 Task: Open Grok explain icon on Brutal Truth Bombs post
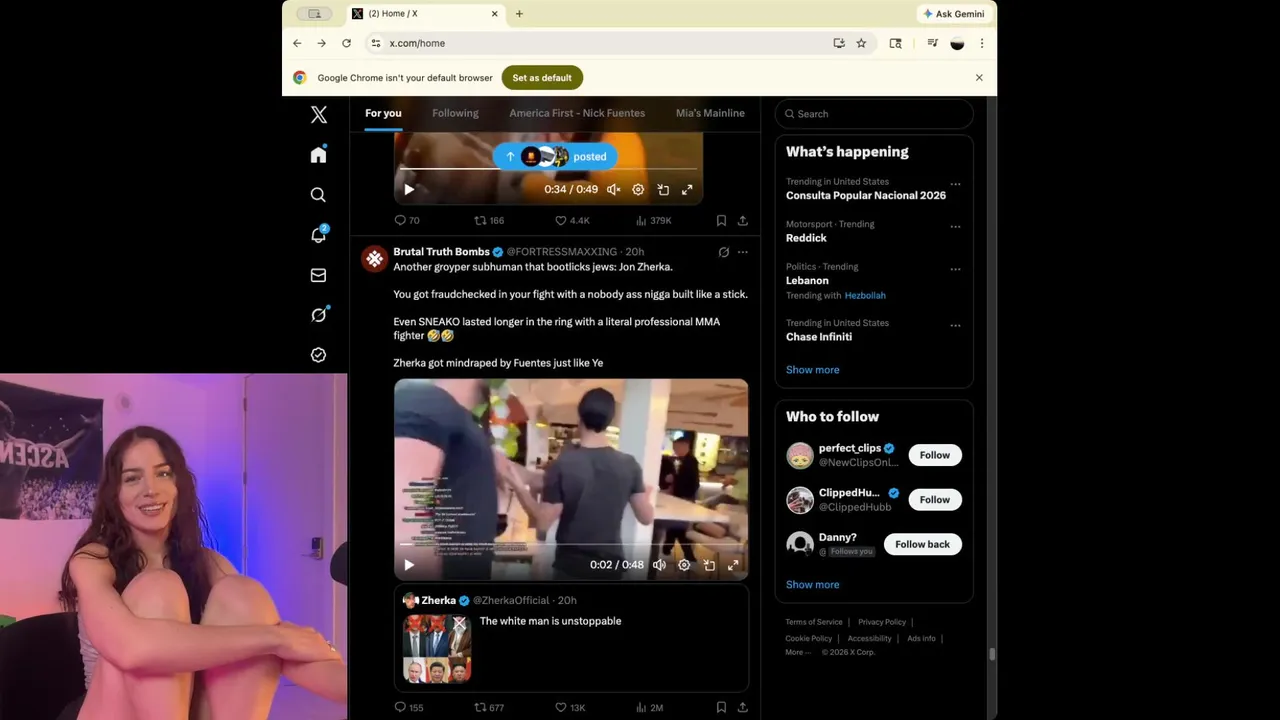pos(724,252)
